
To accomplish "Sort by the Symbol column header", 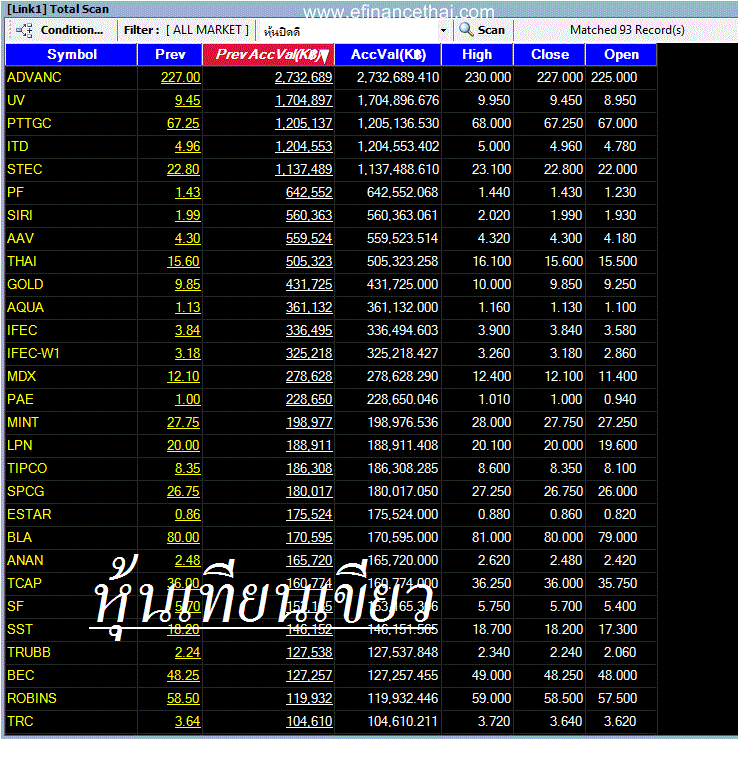I will tap(72, 55).
